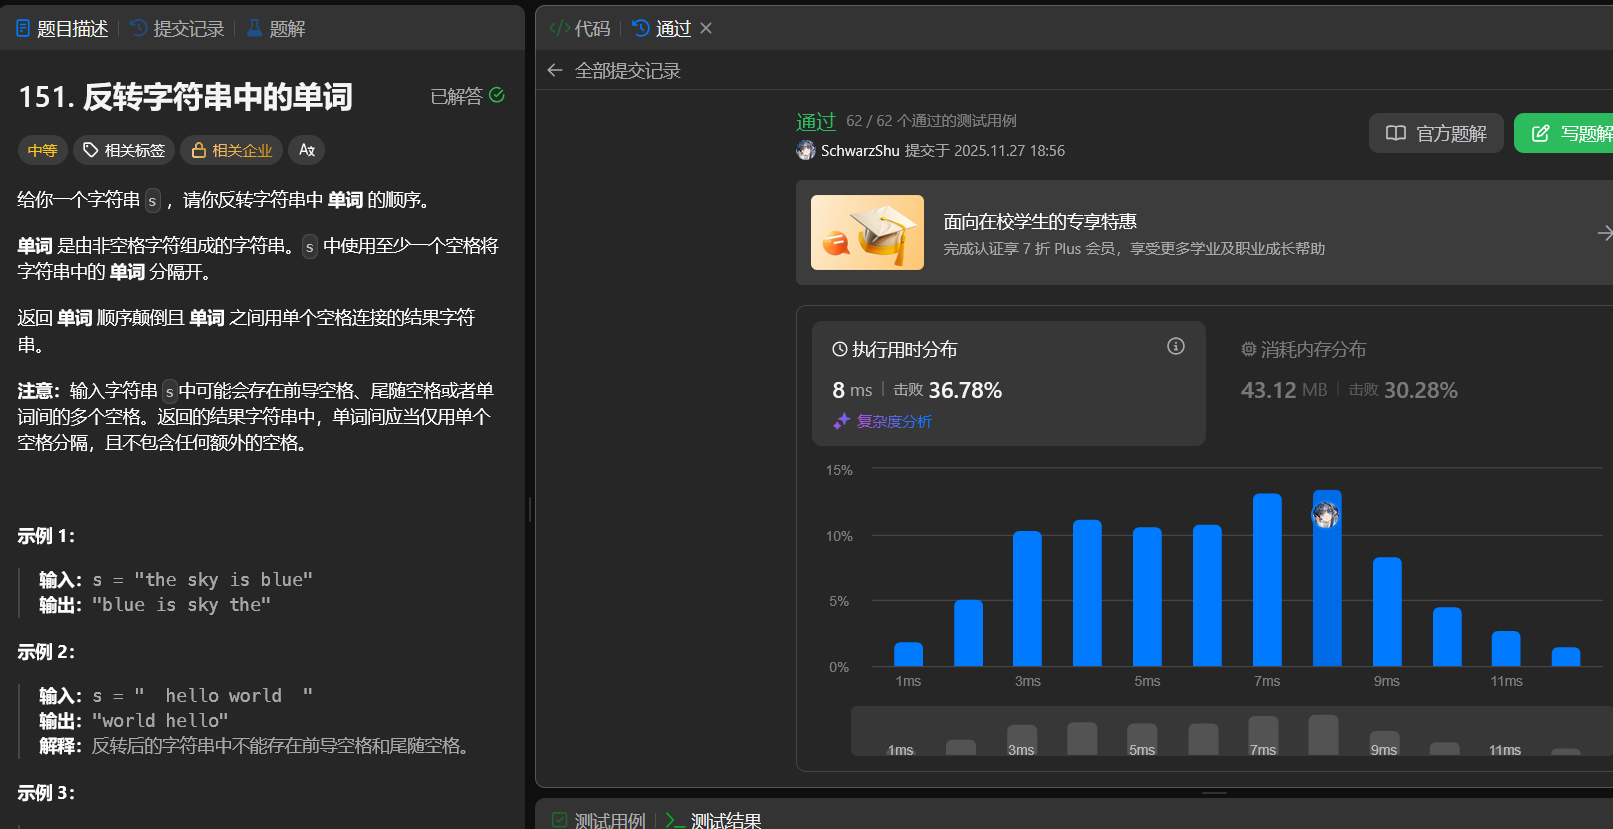Switch to the 提交记录 tab
The height and width of the screenshot is (829, 1613).
pyautogui.click(x=177, y=29)
